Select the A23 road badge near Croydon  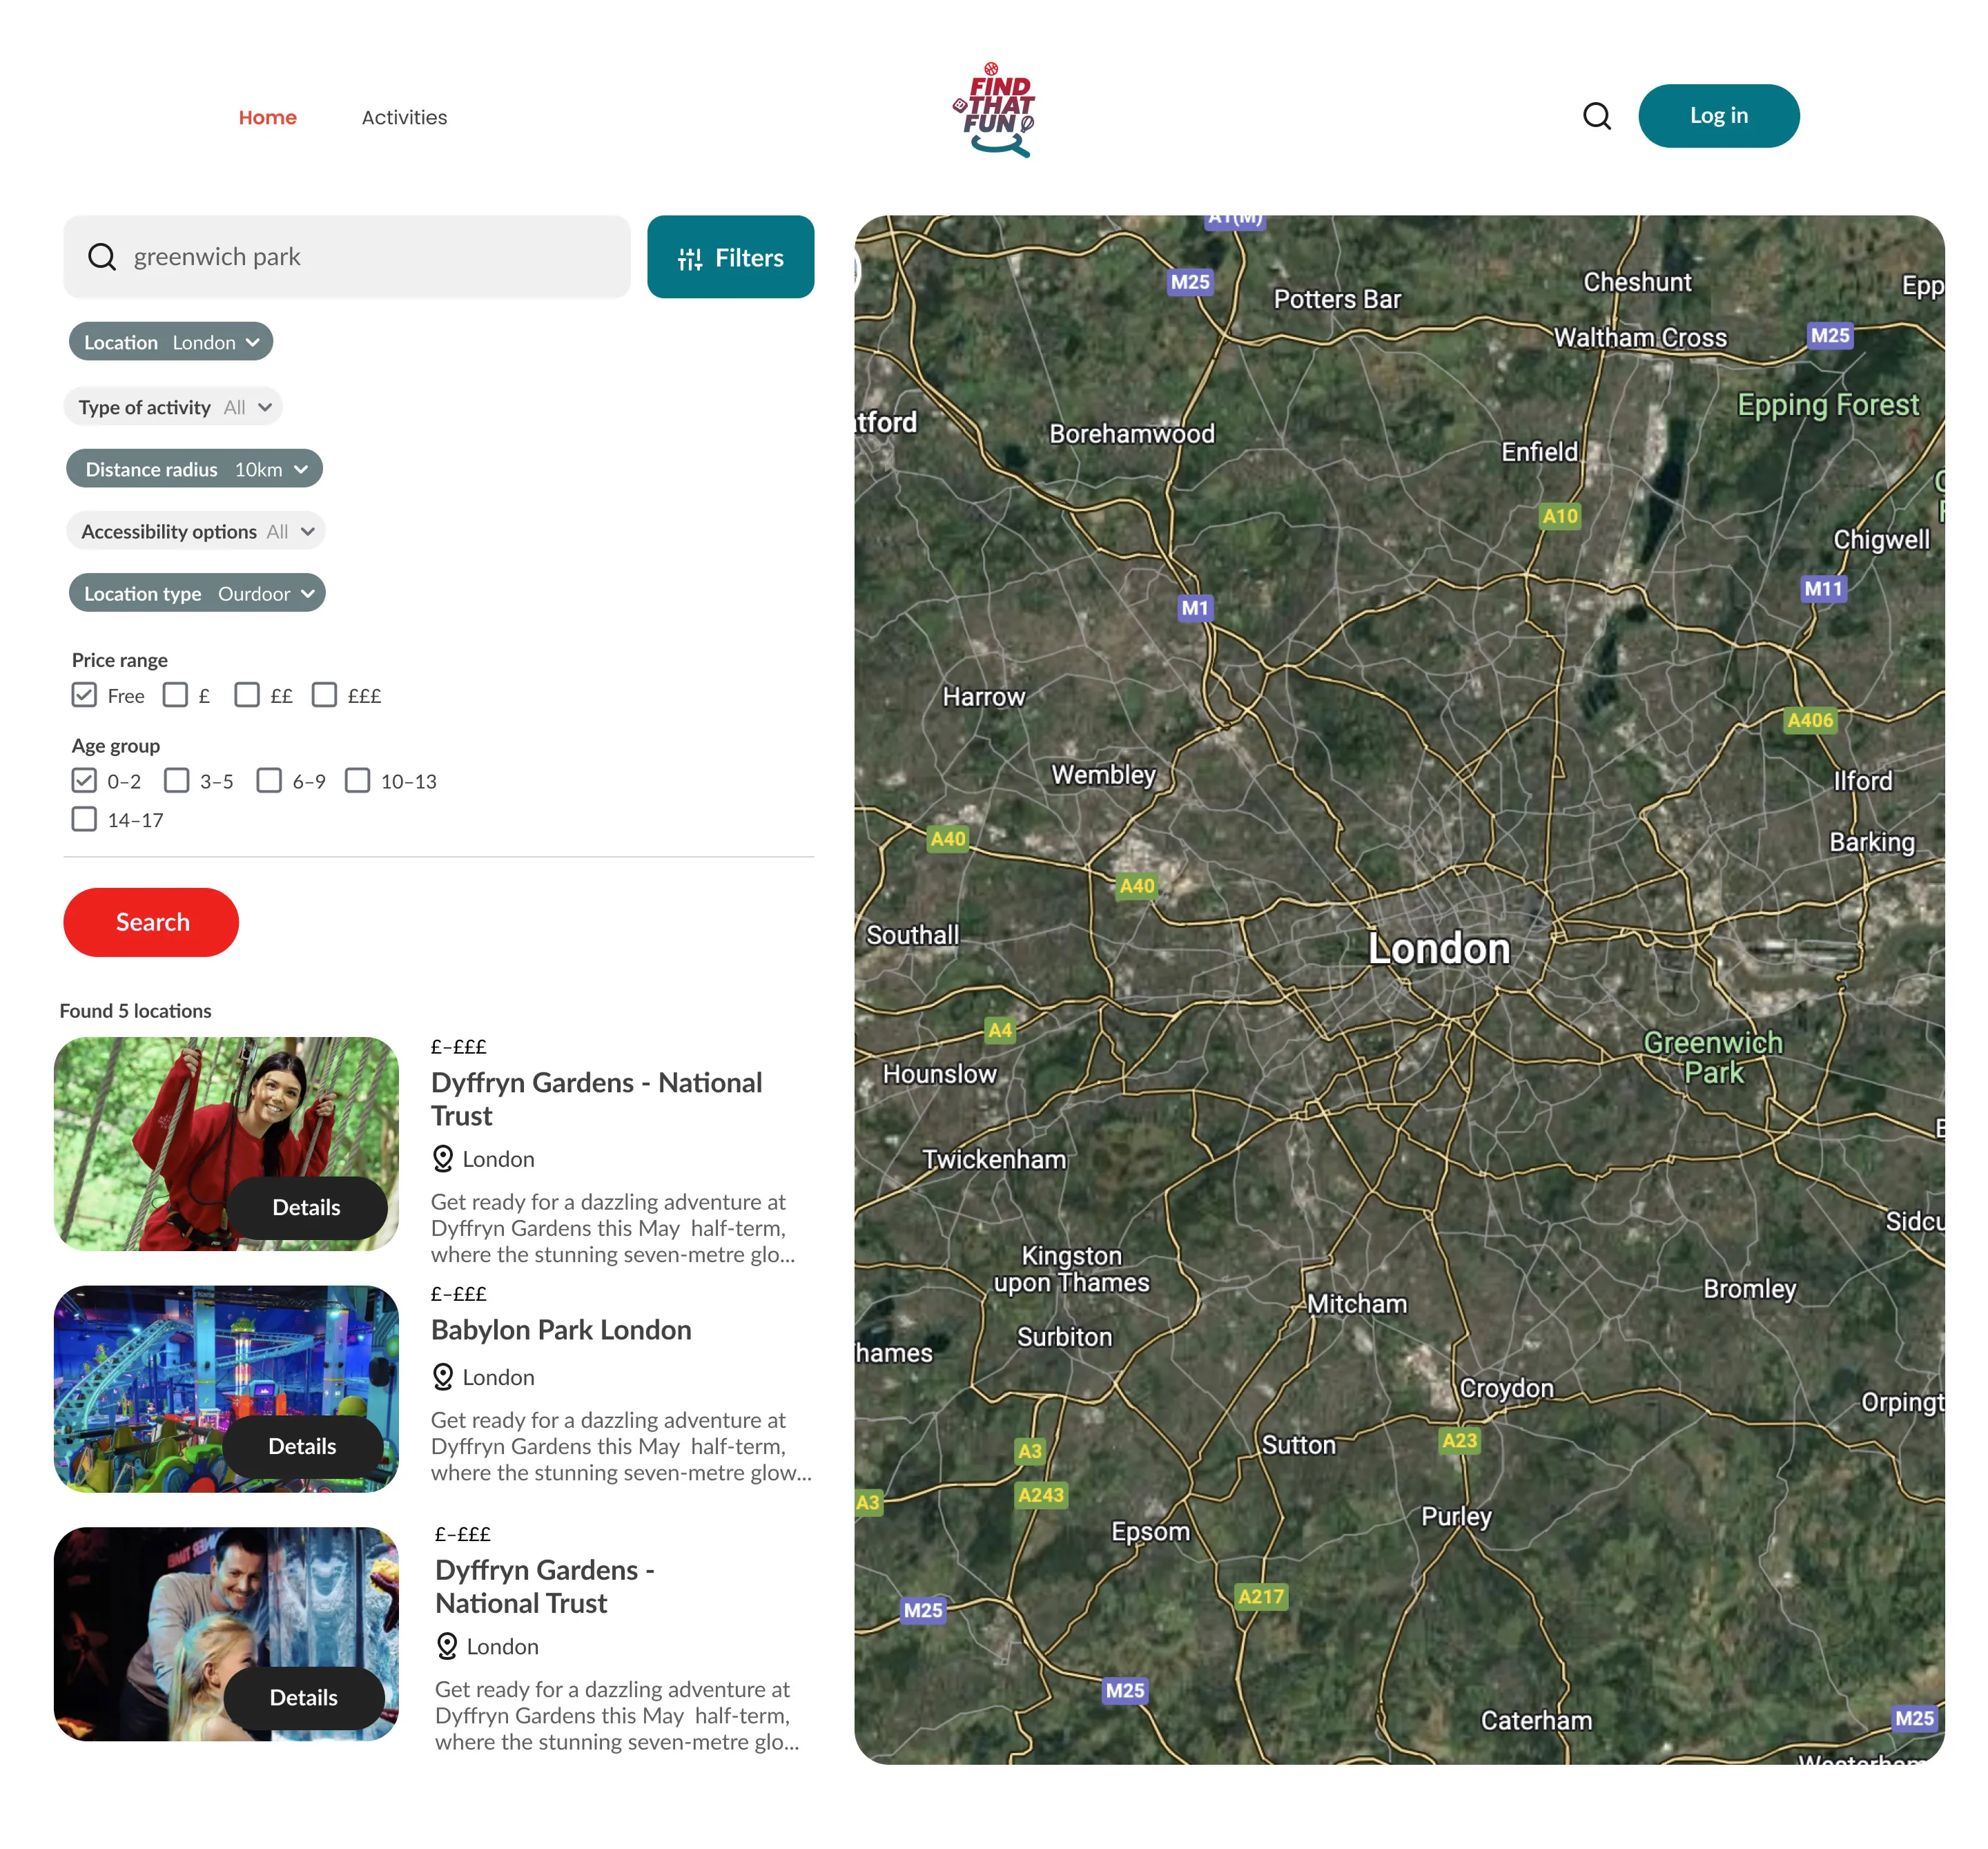click(x=1459, y=1441)
